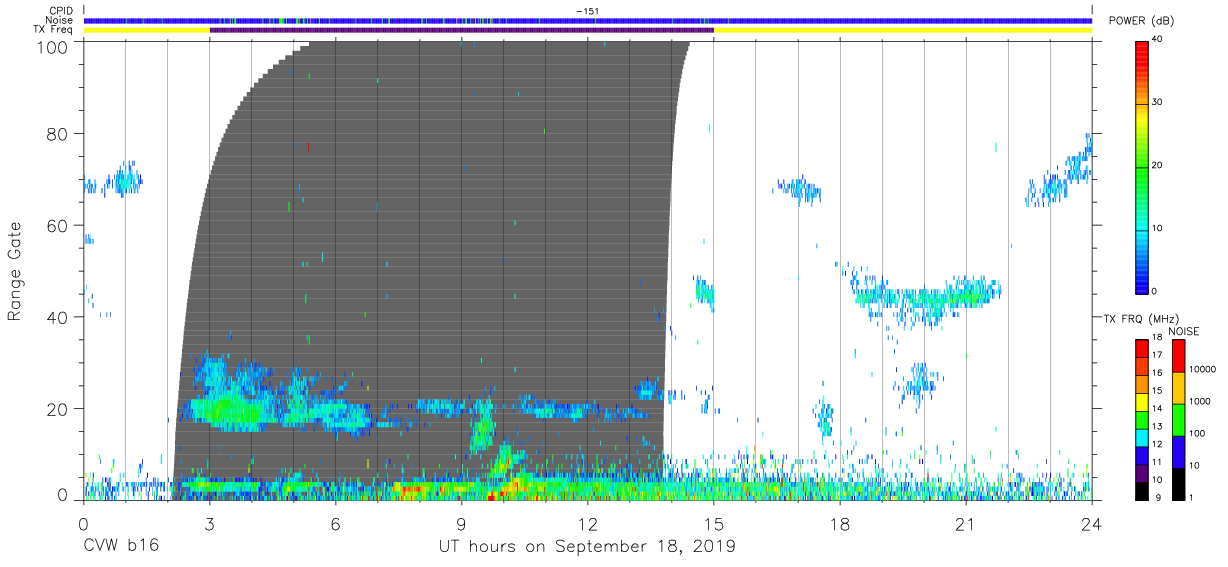Click y-axis tick label '100'
The image size is (1228, 567).
52,46
